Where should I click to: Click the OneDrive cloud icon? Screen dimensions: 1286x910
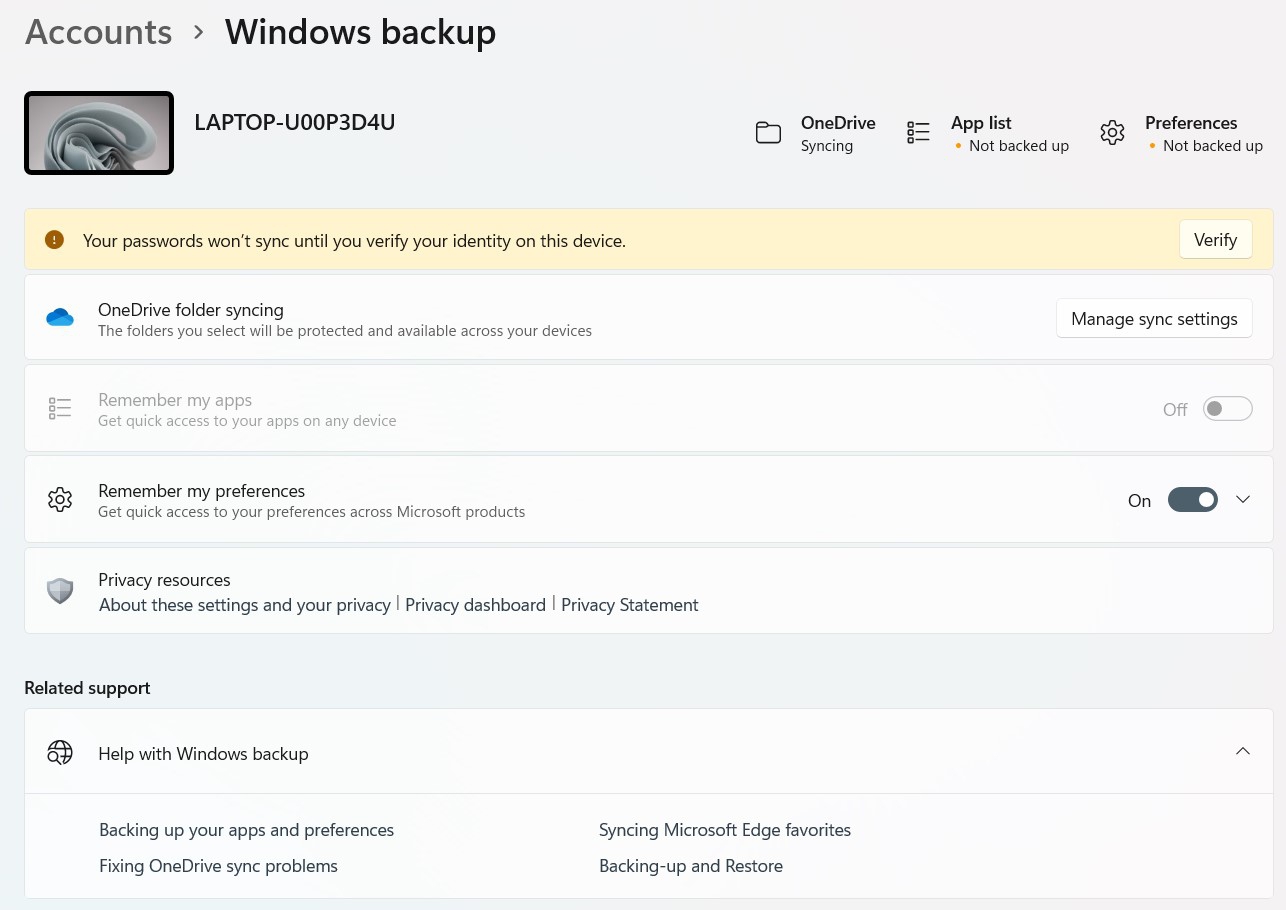tap(60, 318)
